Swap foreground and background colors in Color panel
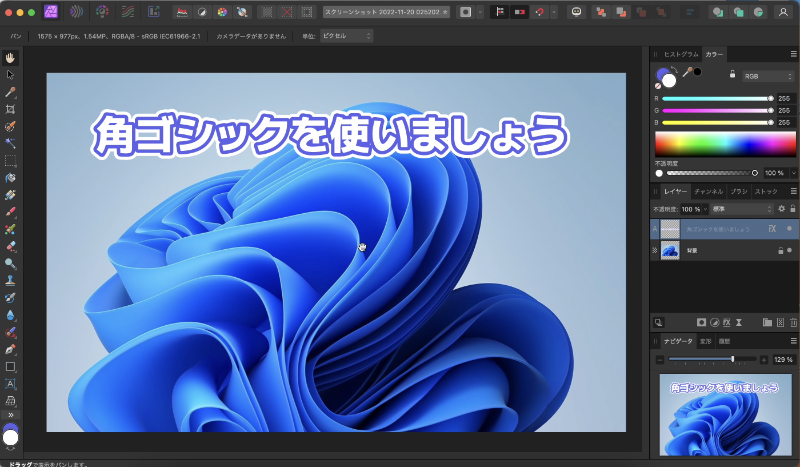The height and width of the screenshot is (467, 800). [674, 70]
